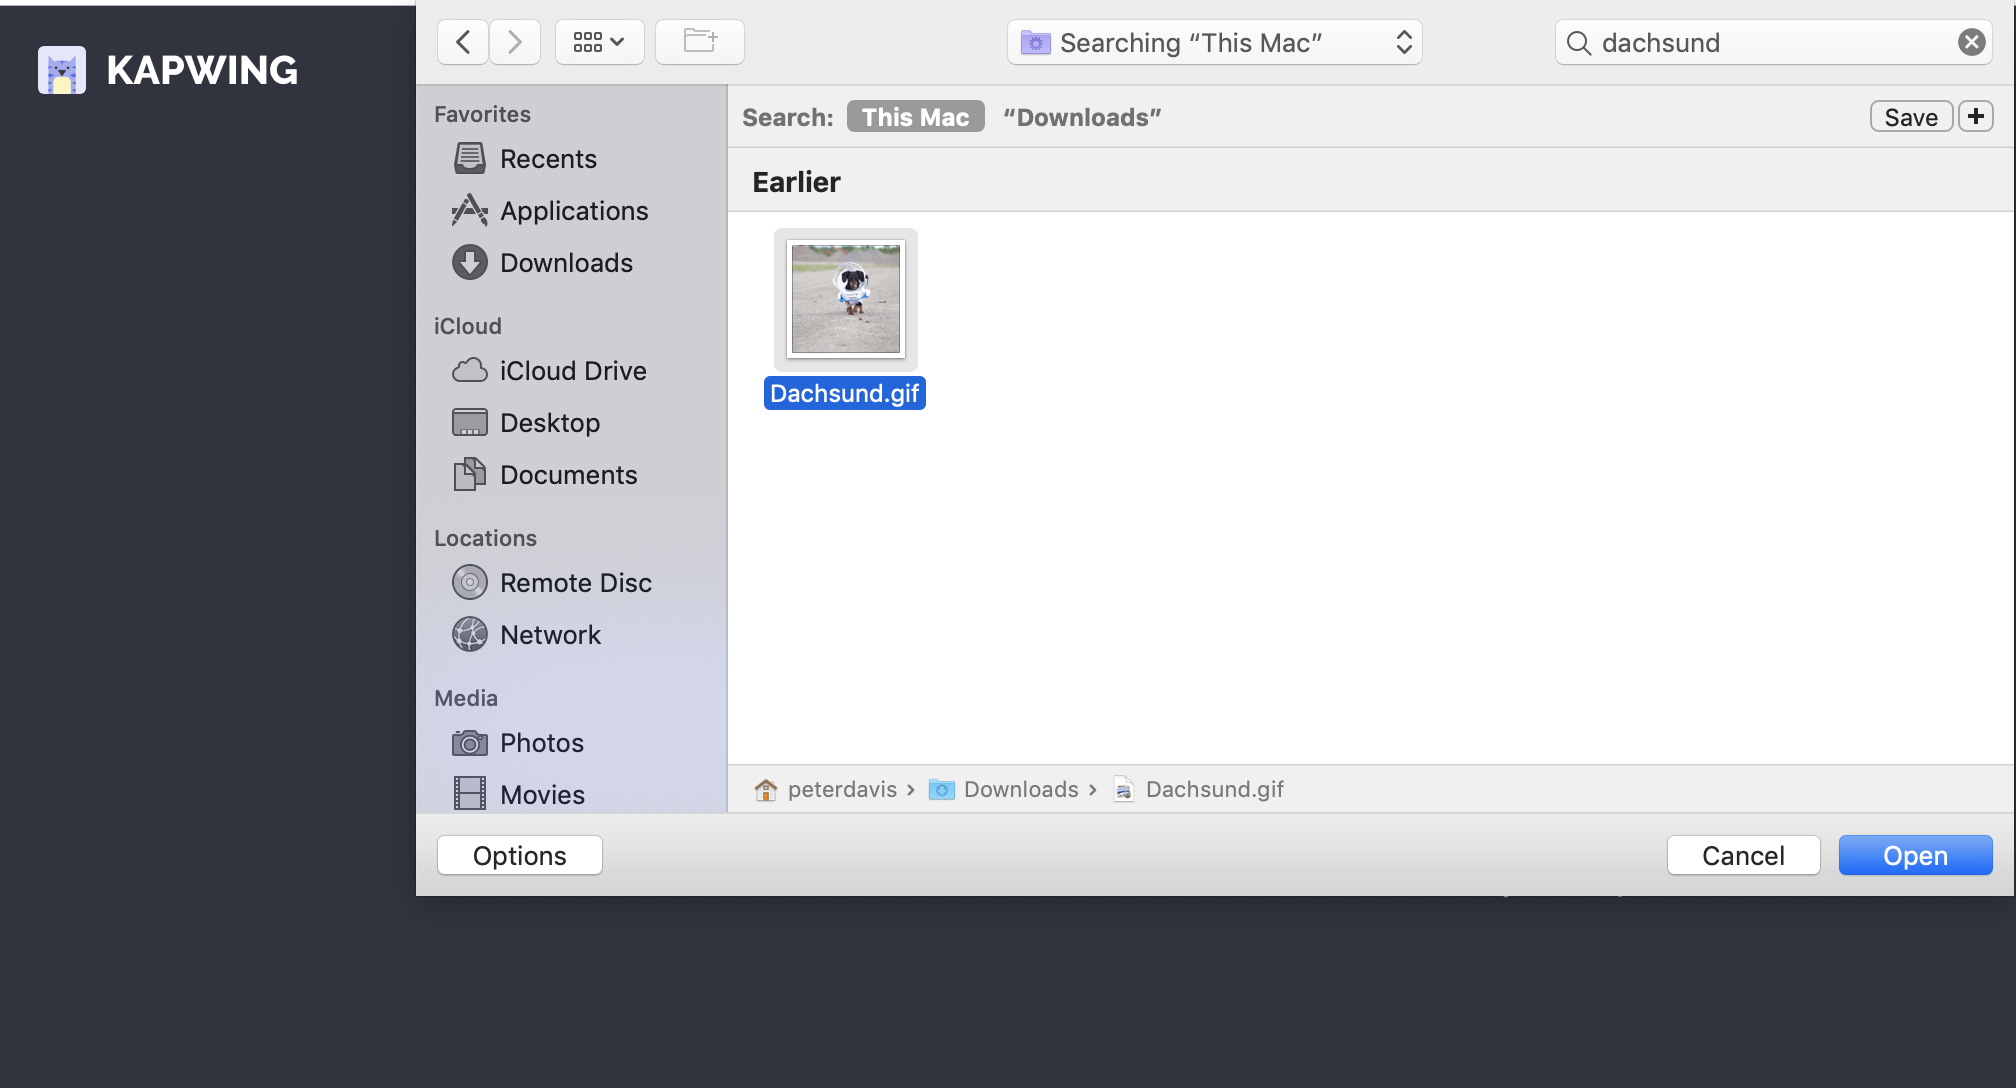The image size is (2016, 1088).
Task: Switch search scope to This Mac
Action: point(915,117)
